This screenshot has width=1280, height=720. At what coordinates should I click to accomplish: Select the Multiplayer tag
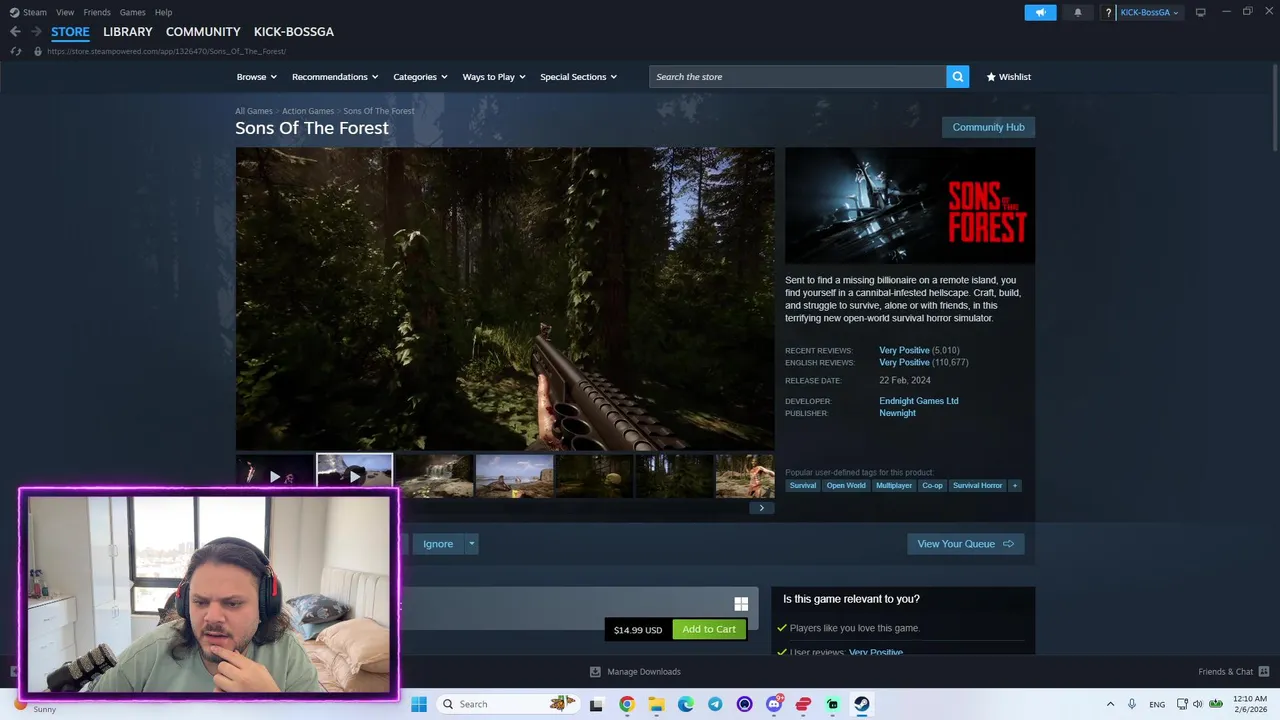[x=894, y=486]
